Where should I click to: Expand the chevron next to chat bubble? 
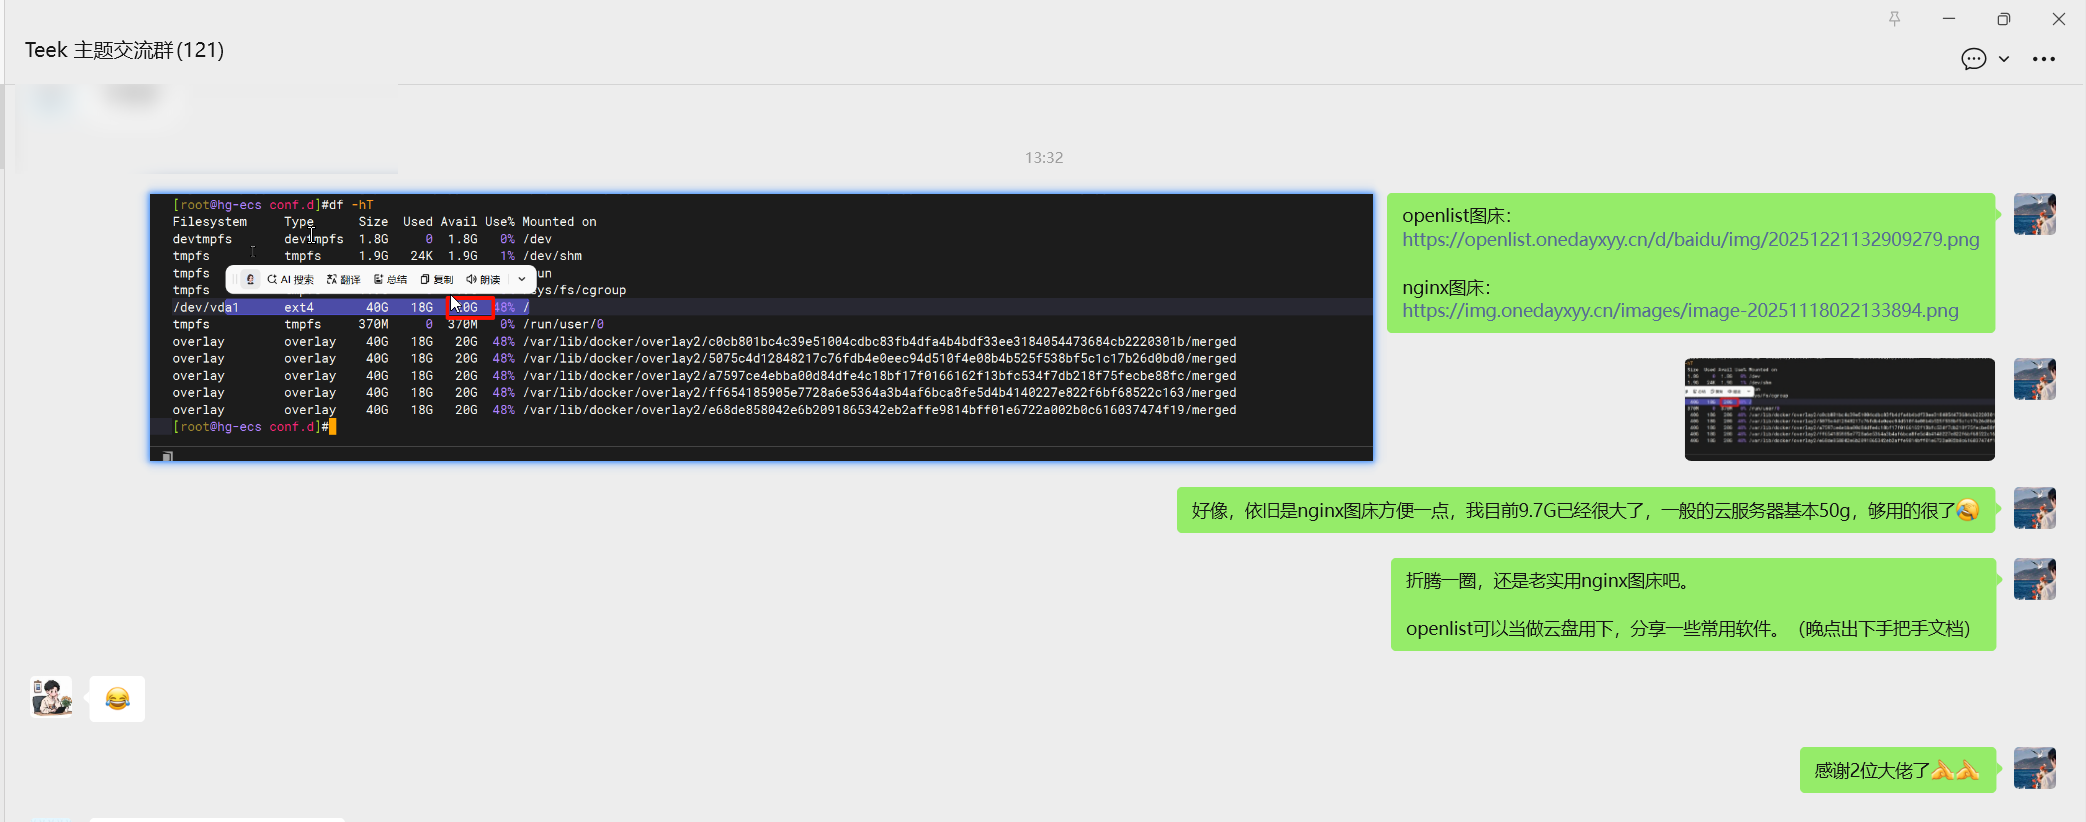(x=2004, y=59)
